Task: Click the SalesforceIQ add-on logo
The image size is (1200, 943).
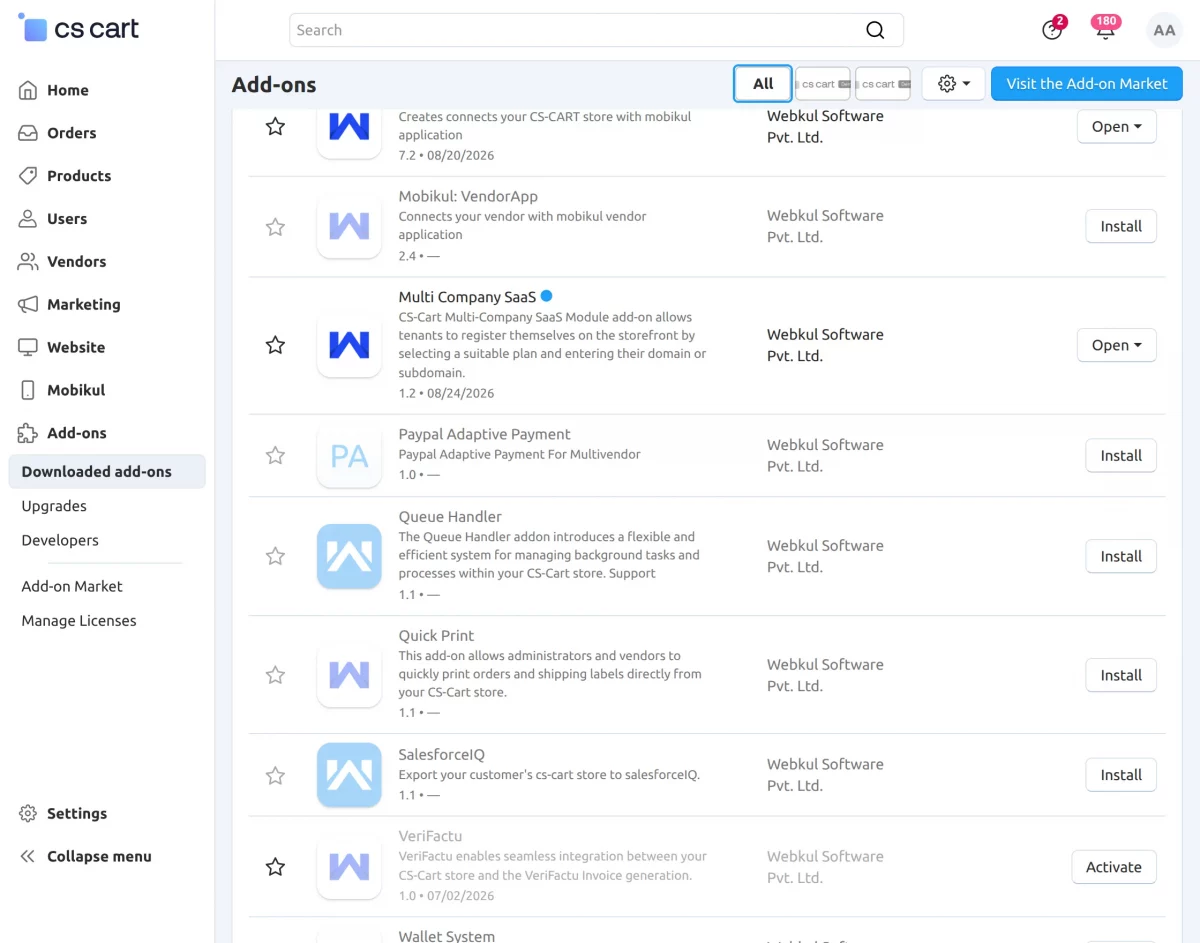Action: (x=349, y=775)
